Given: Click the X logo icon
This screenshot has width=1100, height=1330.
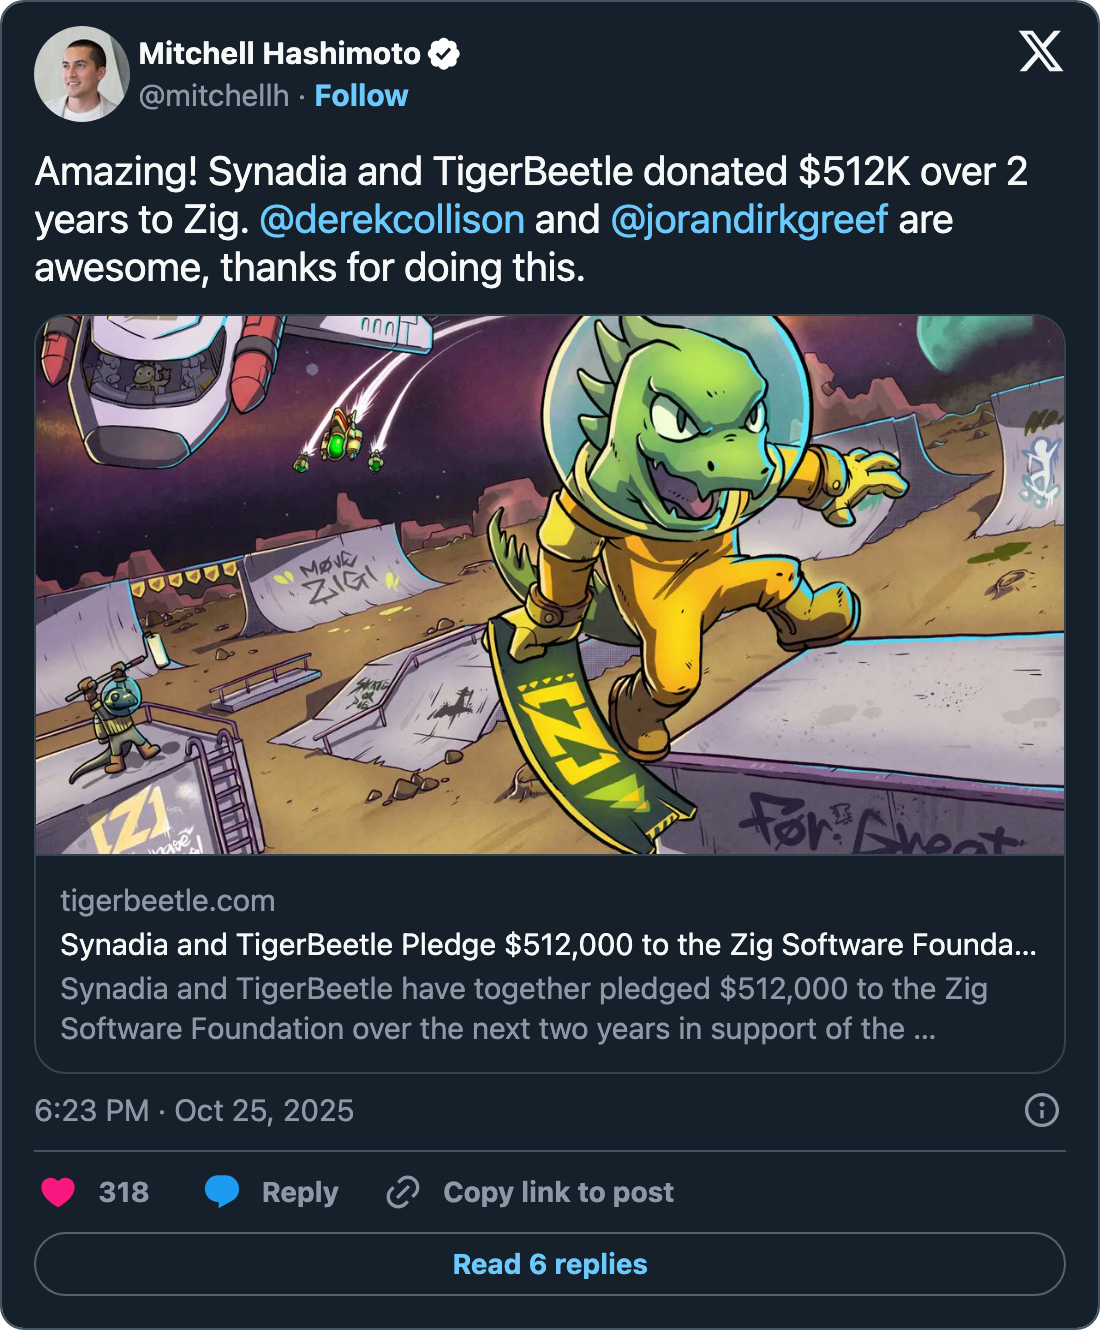Looking at the screenshot, I should tap(1041, 51).
